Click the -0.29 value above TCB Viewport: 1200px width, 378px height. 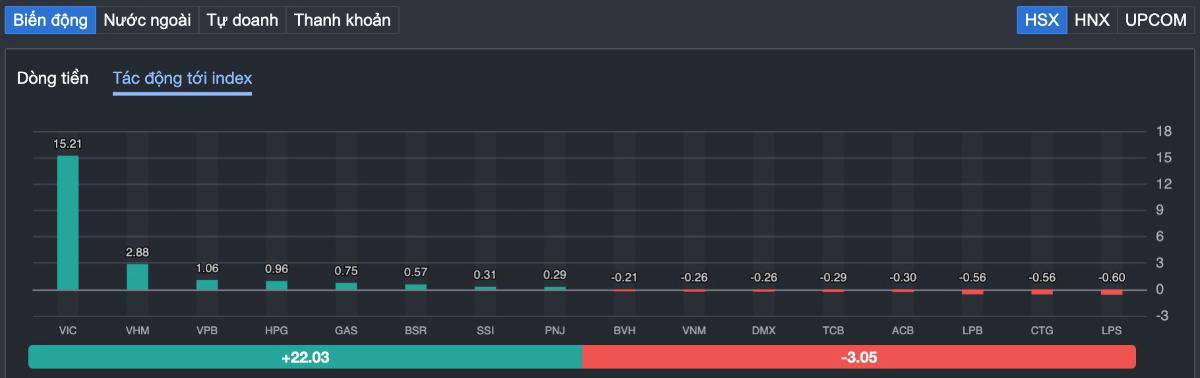point(833,277)
